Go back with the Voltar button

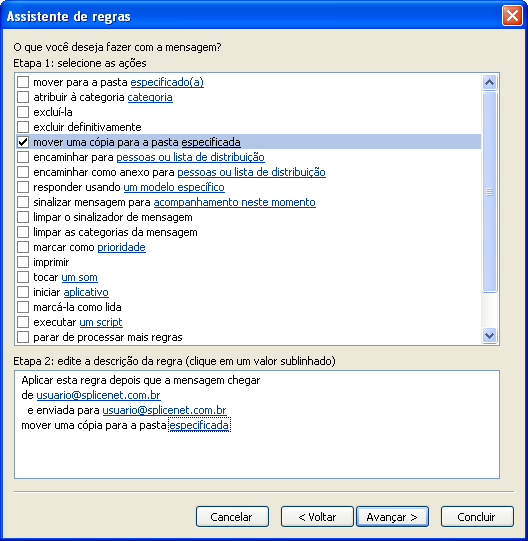point(317,517)
